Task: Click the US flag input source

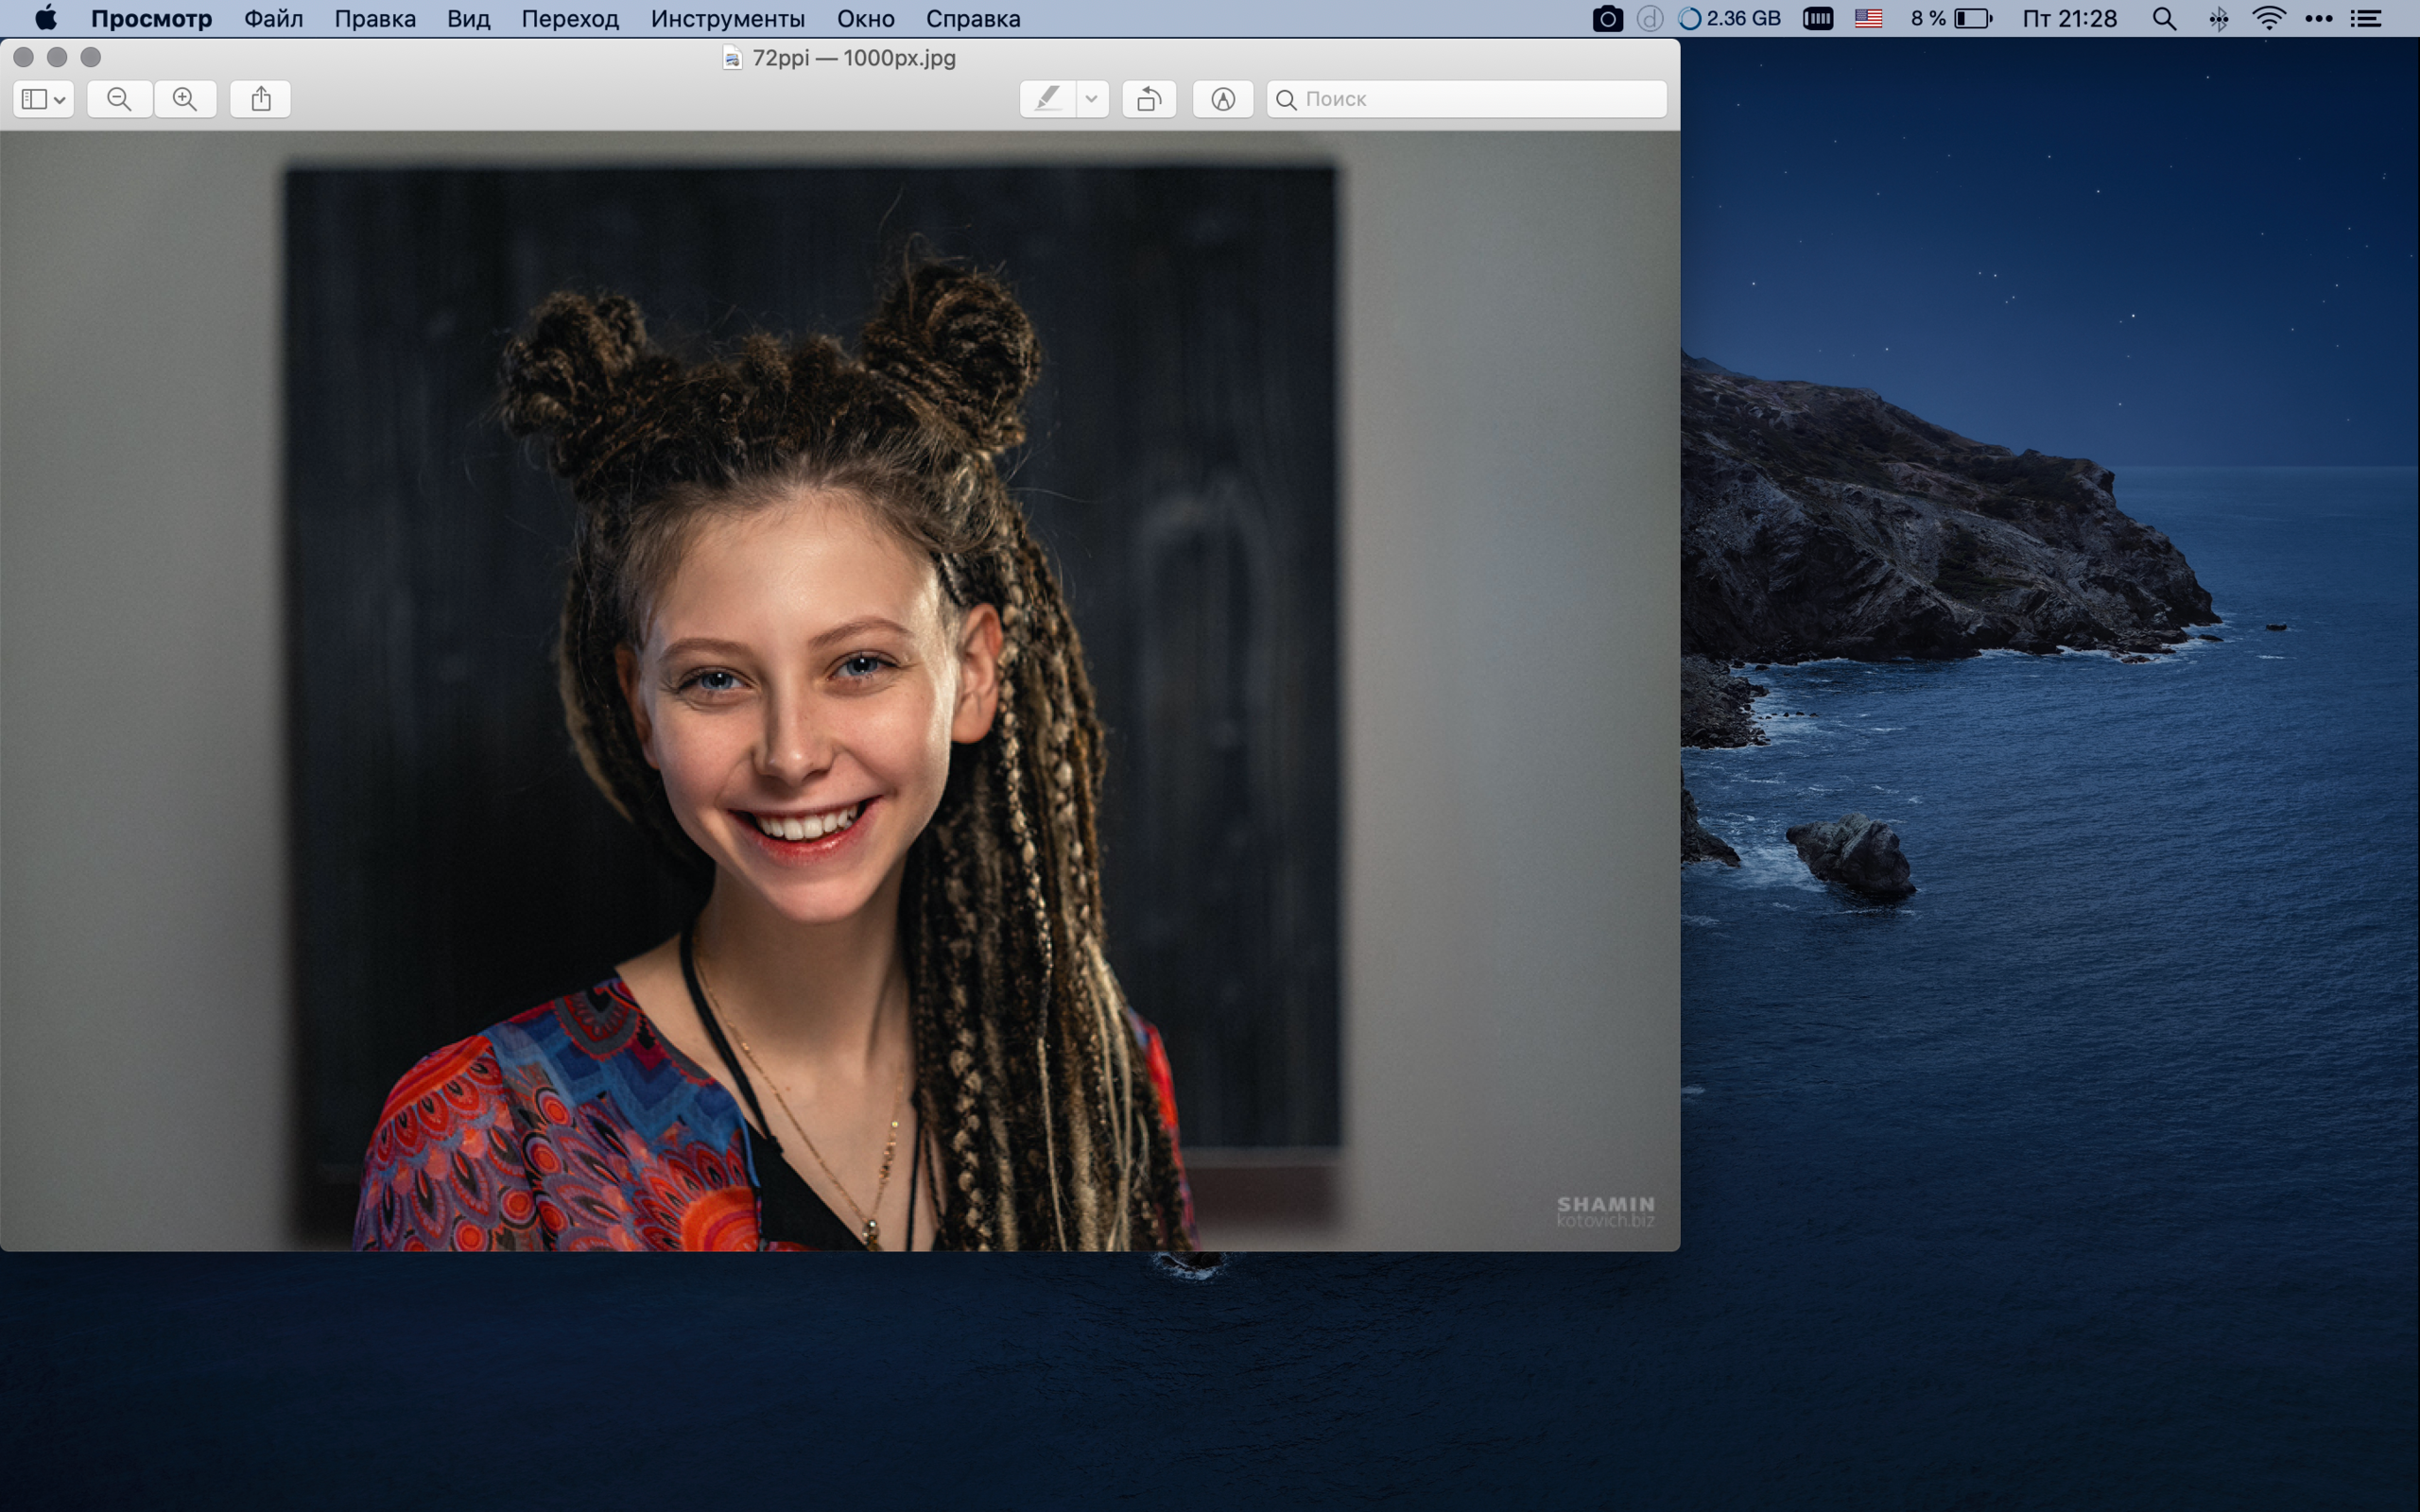Action: click(x=1868, y=19)
